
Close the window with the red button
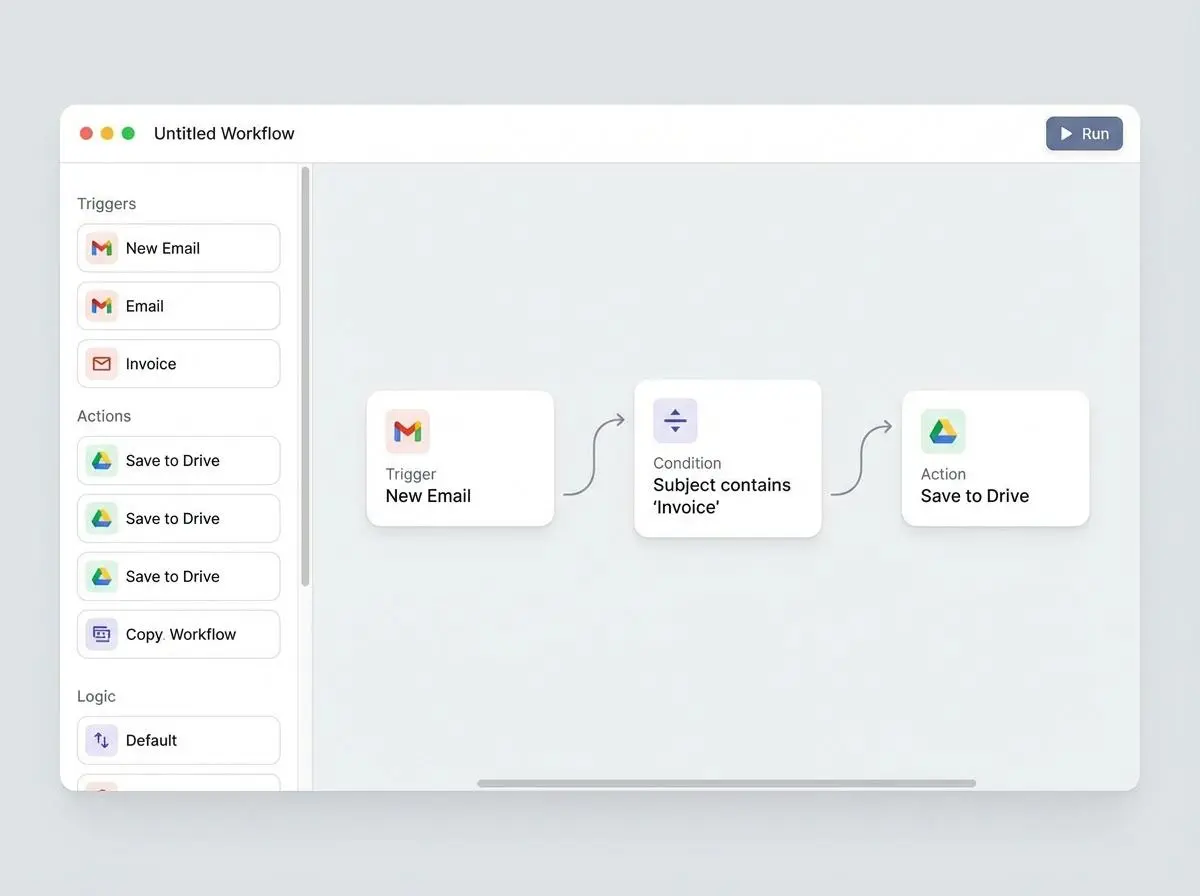(86, 133)
